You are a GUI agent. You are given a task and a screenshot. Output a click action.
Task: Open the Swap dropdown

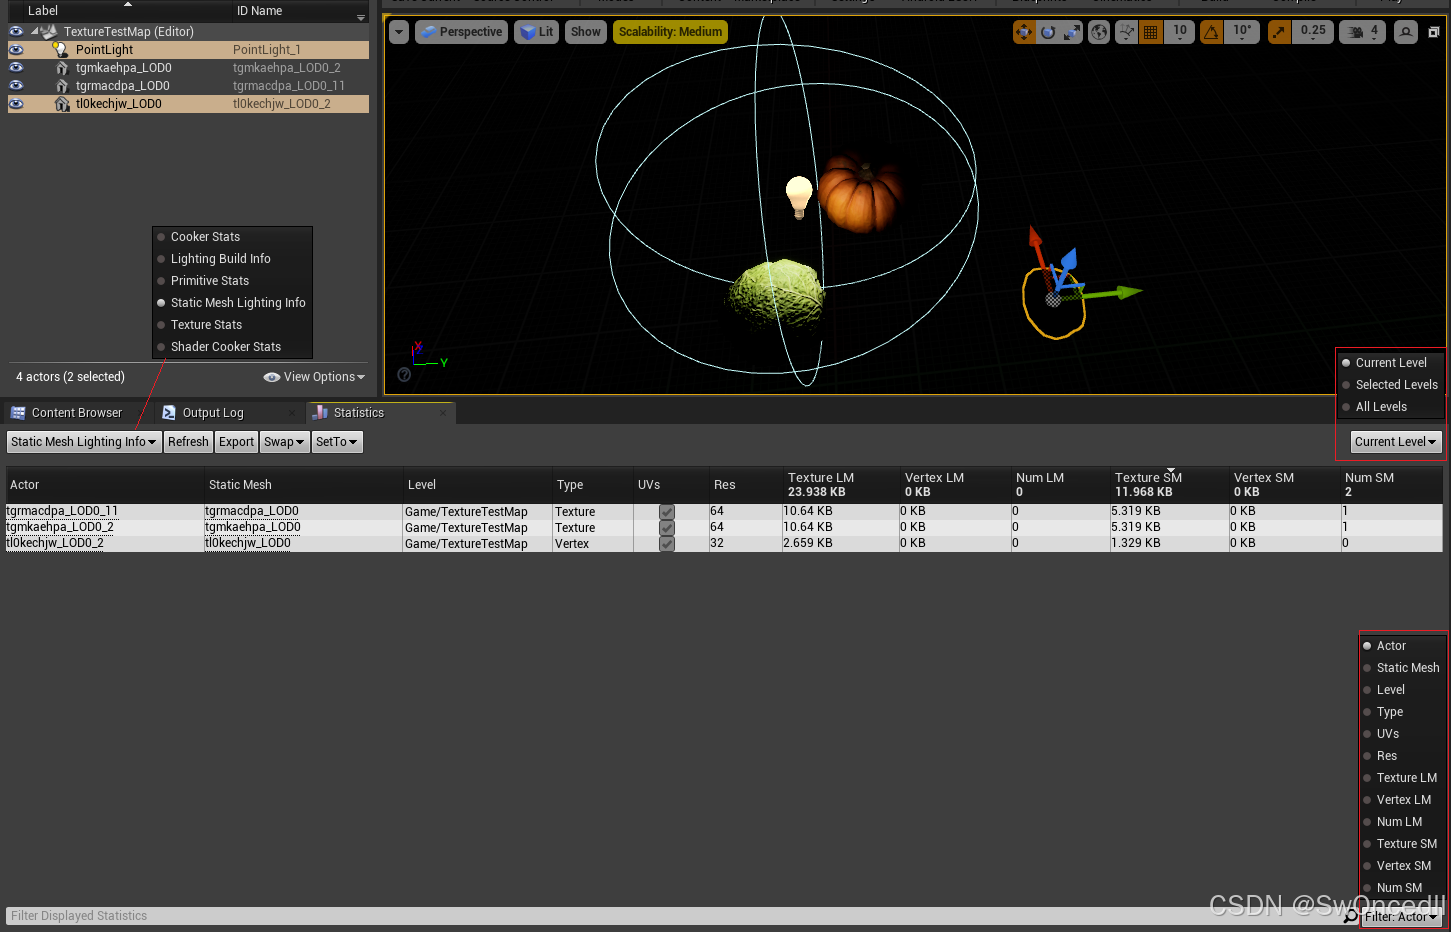pyautogui.click(x=284, y=442)
